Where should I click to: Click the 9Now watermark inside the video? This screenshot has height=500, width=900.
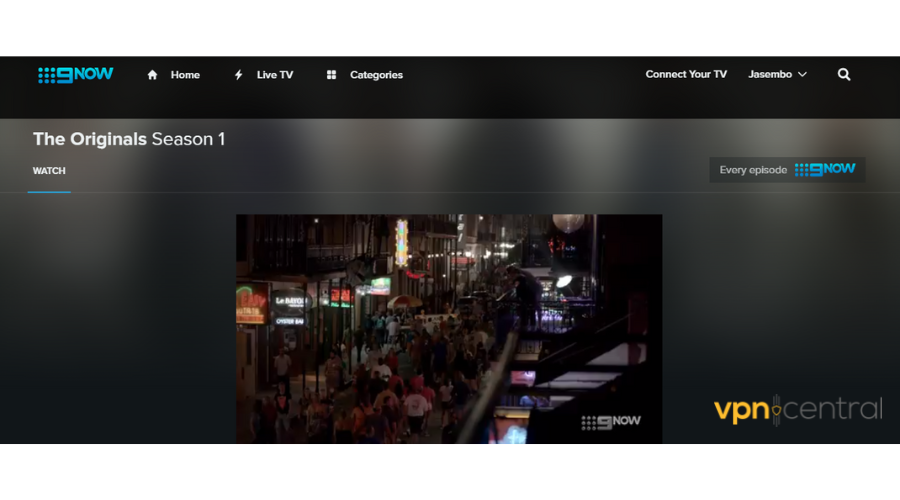(x=611, y=421)
